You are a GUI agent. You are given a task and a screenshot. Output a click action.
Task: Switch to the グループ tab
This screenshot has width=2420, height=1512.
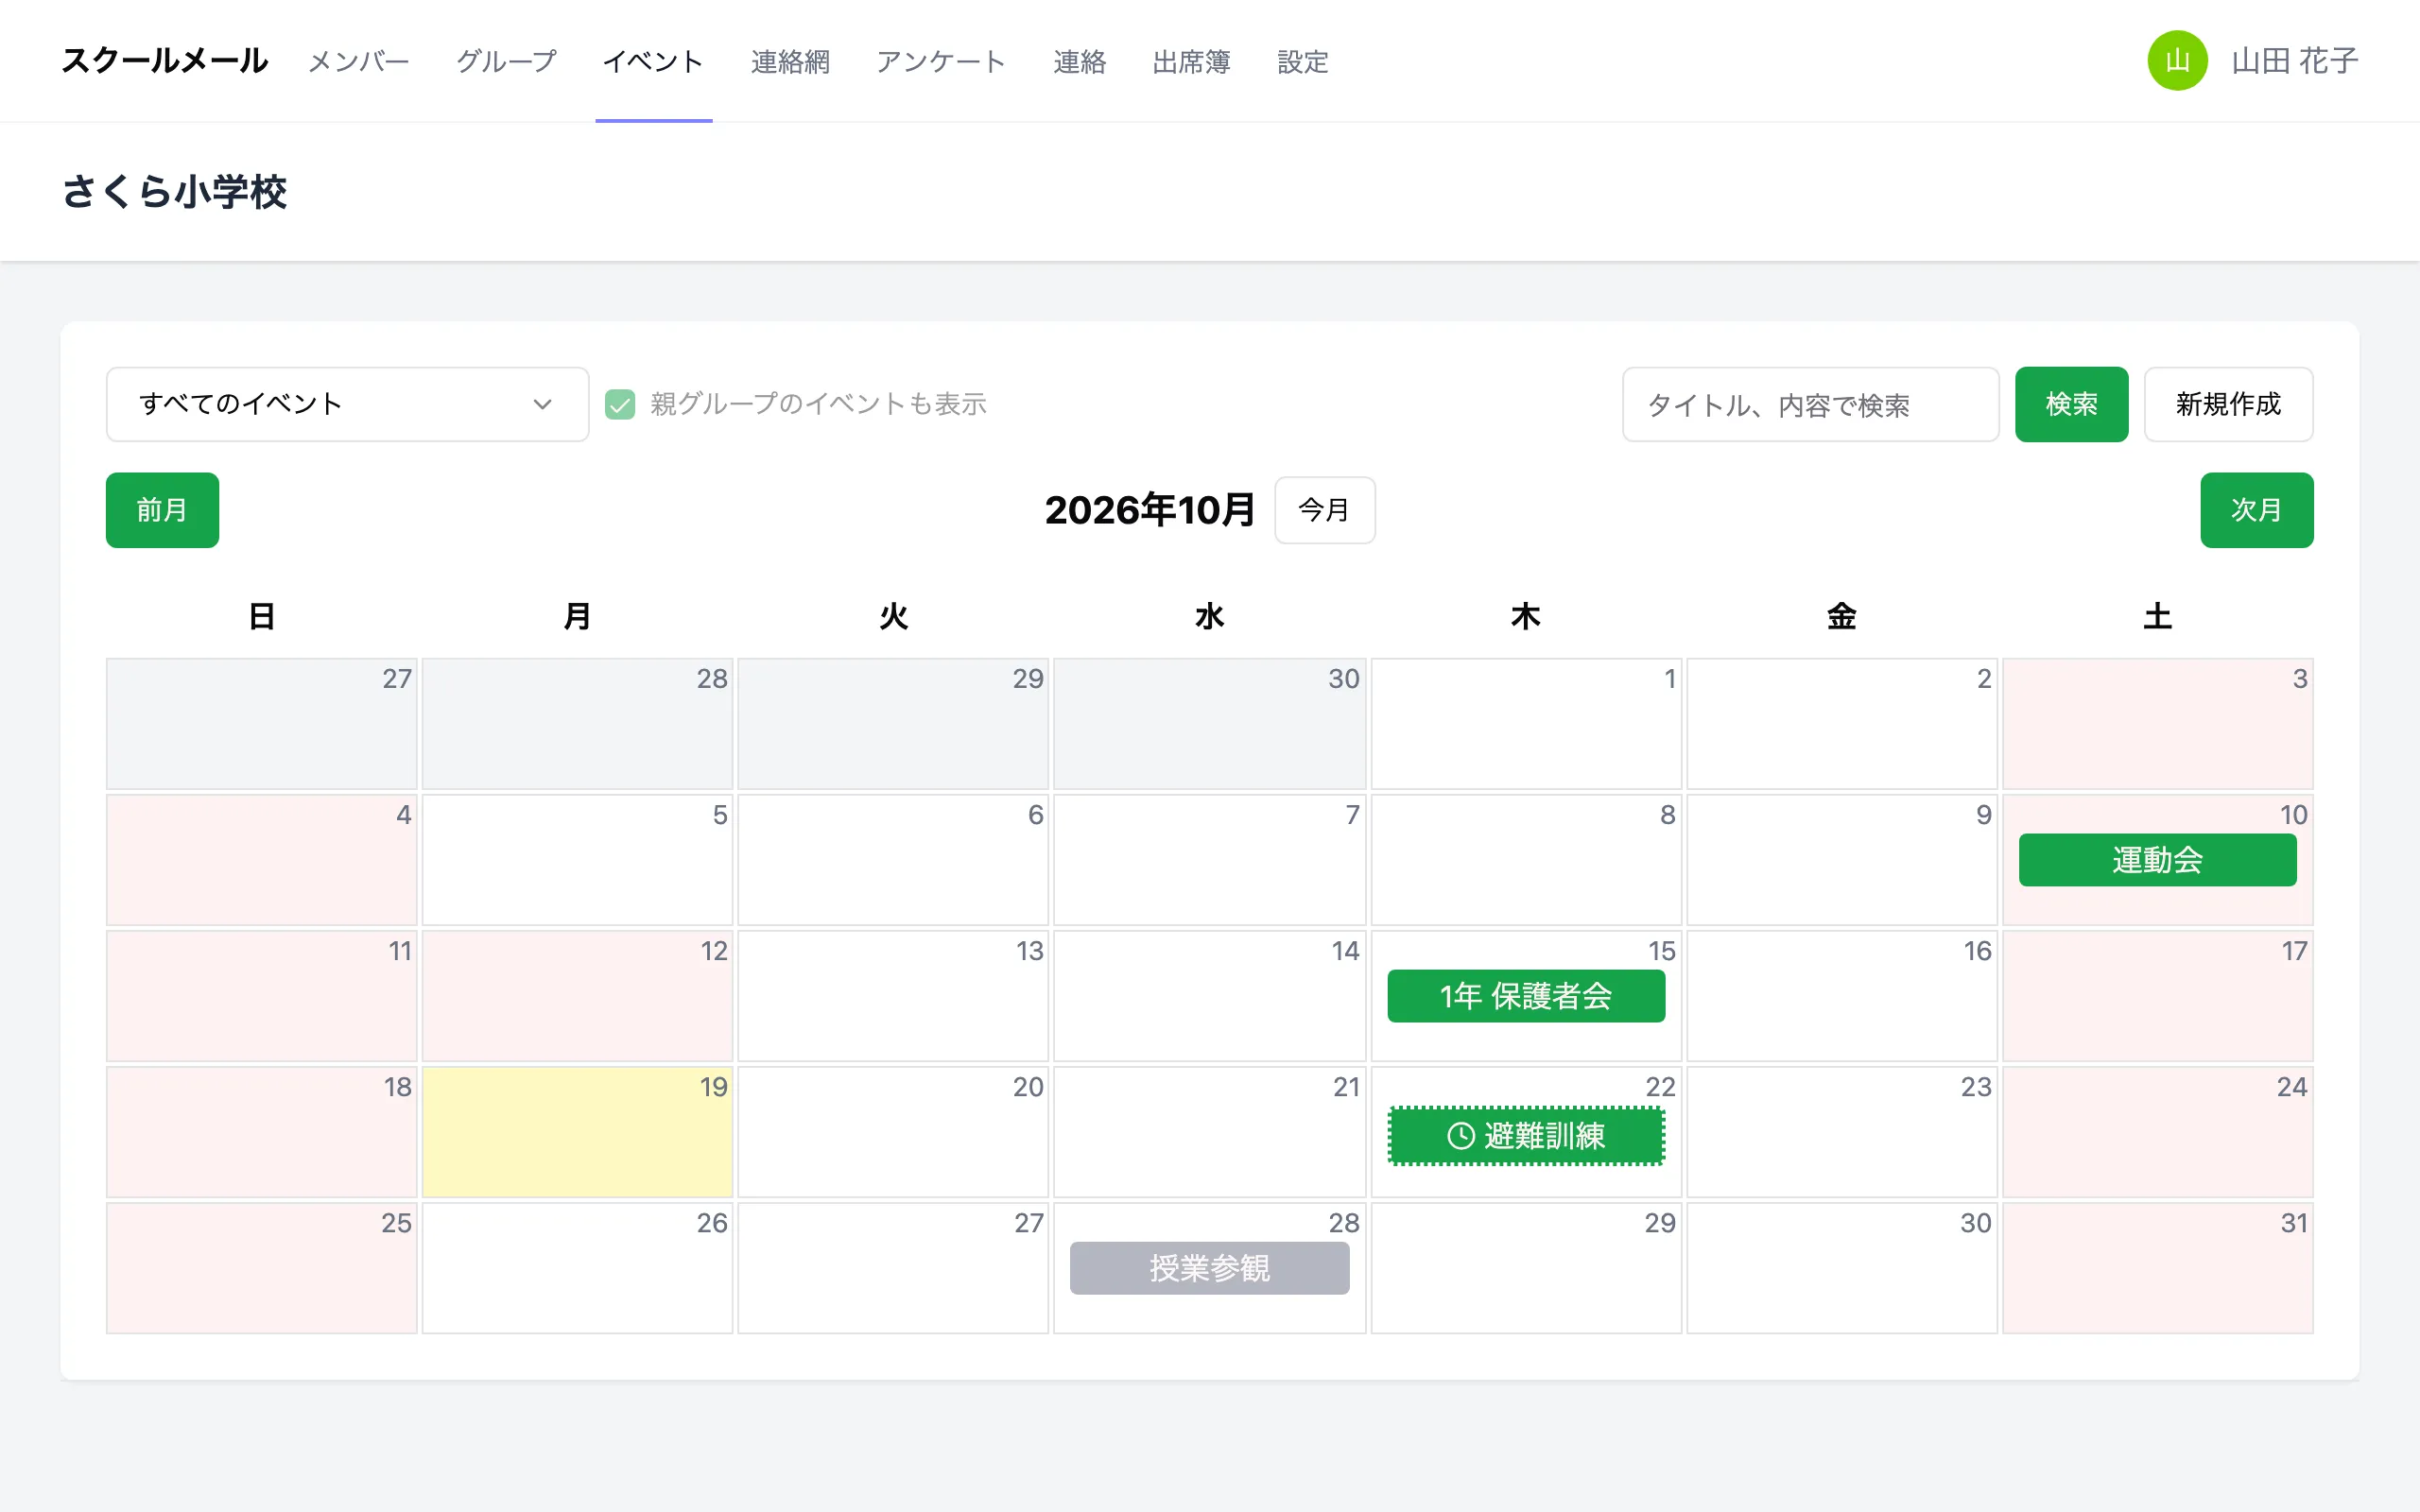506,61
